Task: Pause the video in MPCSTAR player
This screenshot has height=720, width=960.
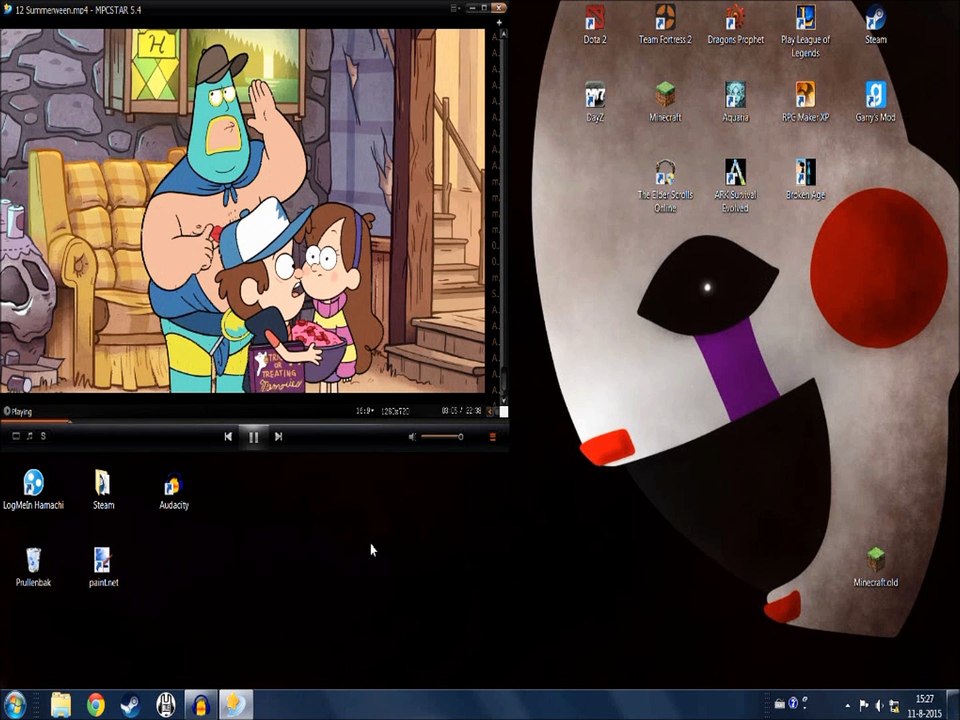Action: (253, 437)
